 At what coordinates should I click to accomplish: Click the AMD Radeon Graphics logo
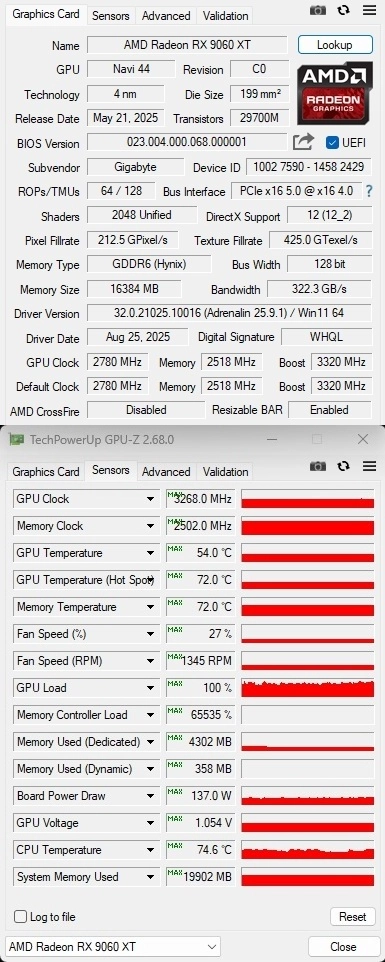pyautogui.click(x=335, y=93)
